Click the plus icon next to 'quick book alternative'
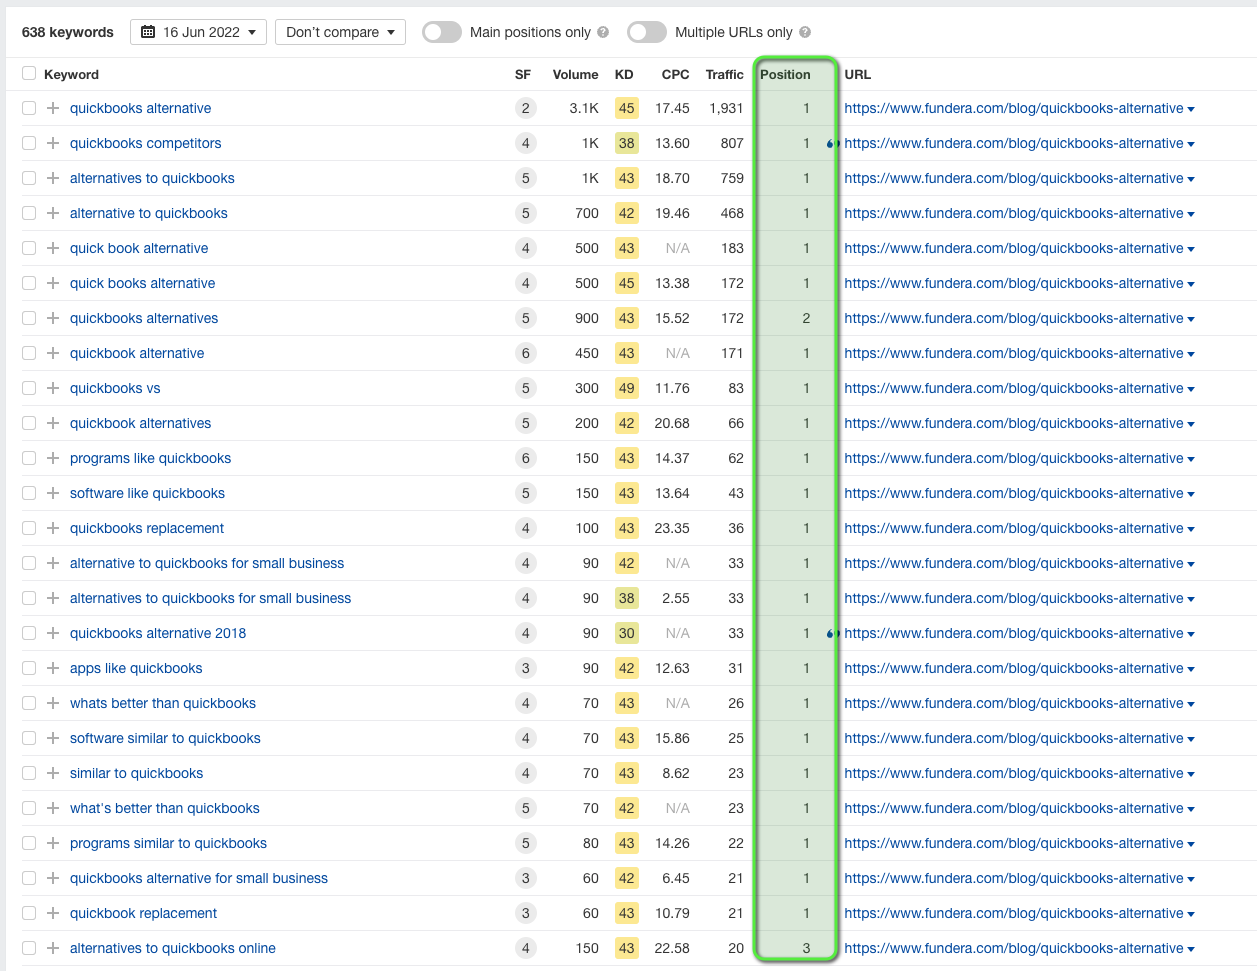 tap(53, 248)
